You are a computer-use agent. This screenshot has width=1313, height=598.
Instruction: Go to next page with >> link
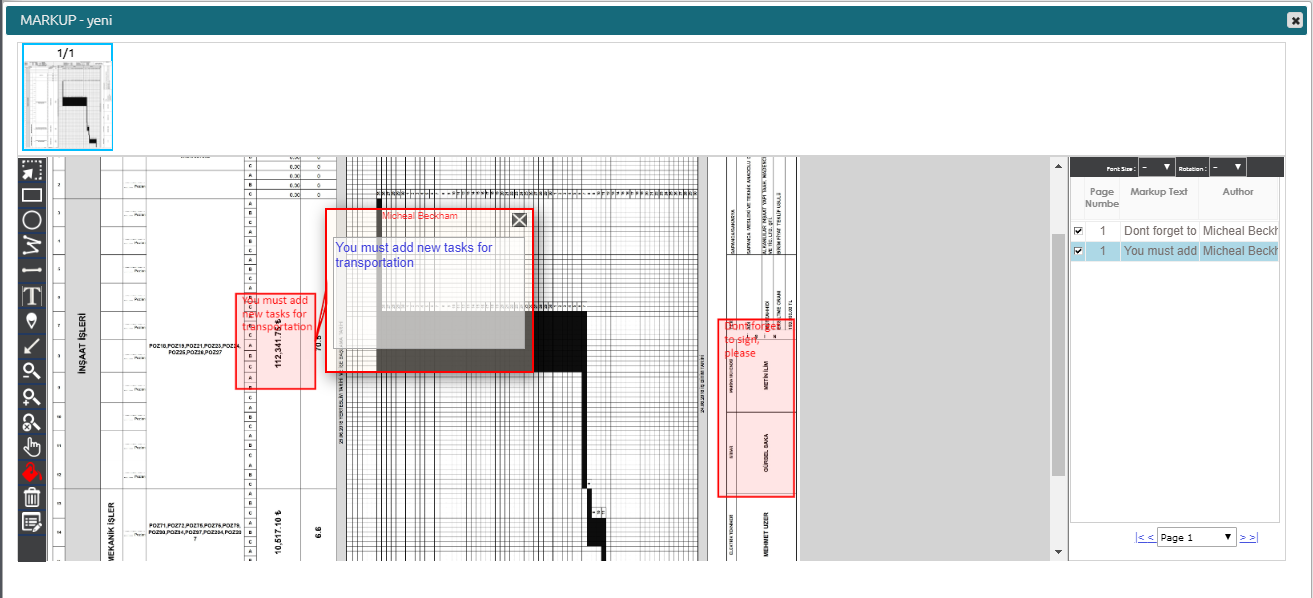pos(1248,537)
